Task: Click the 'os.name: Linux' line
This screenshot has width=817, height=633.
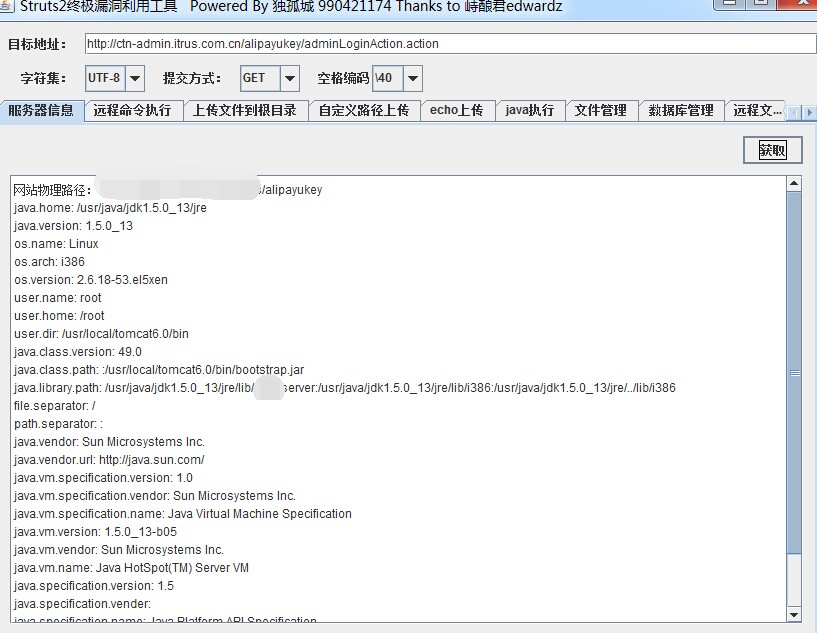Action: point(56,244)
